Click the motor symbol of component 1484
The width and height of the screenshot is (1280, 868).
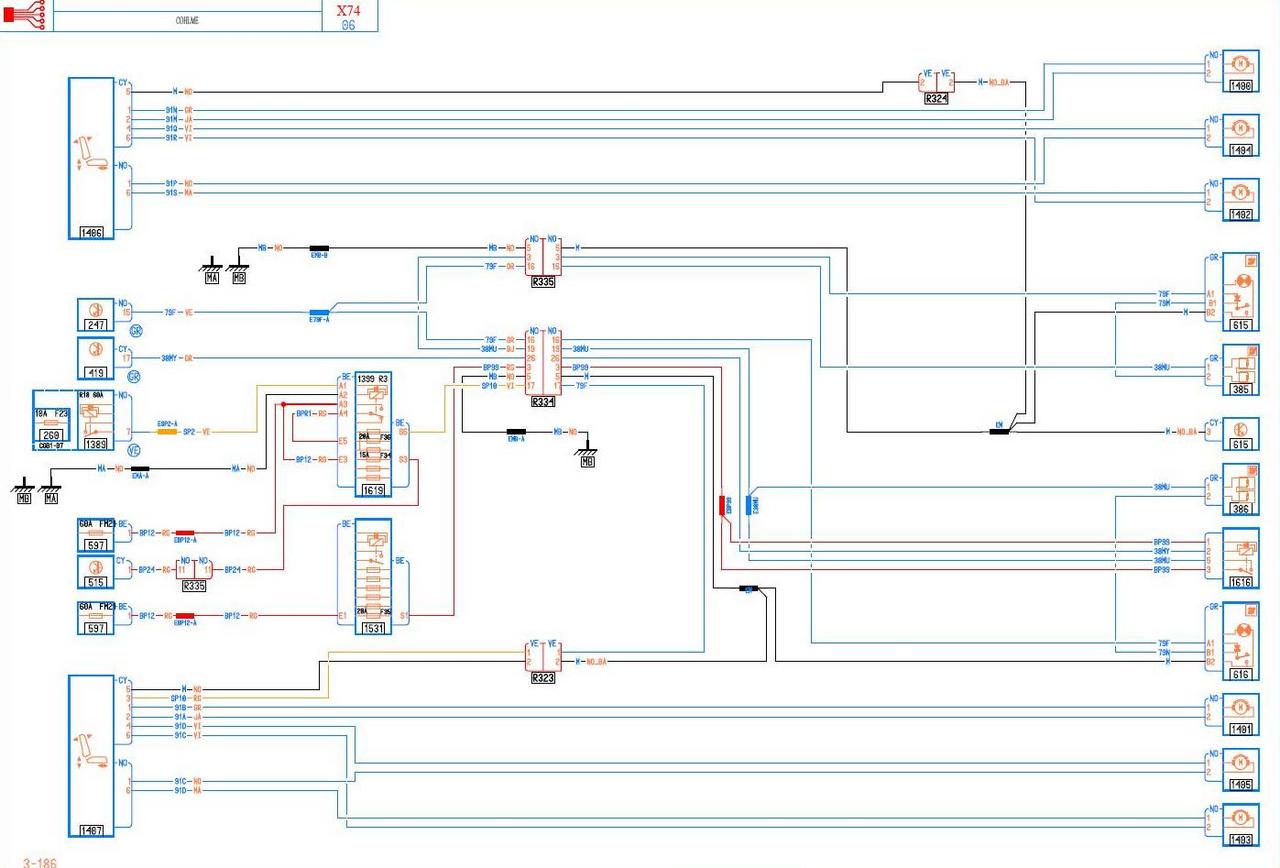point(1240,128)
